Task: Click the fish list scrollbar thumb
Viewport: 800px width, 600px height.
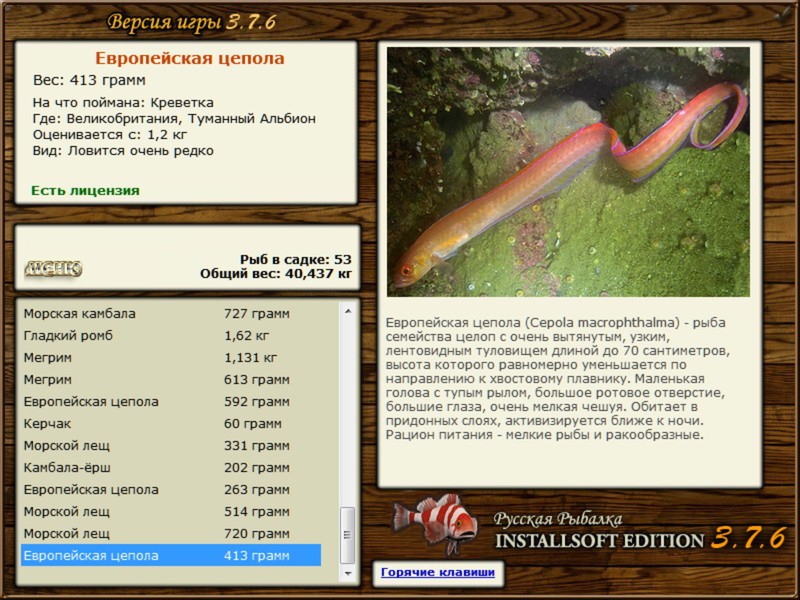Action: pos(348,535)
